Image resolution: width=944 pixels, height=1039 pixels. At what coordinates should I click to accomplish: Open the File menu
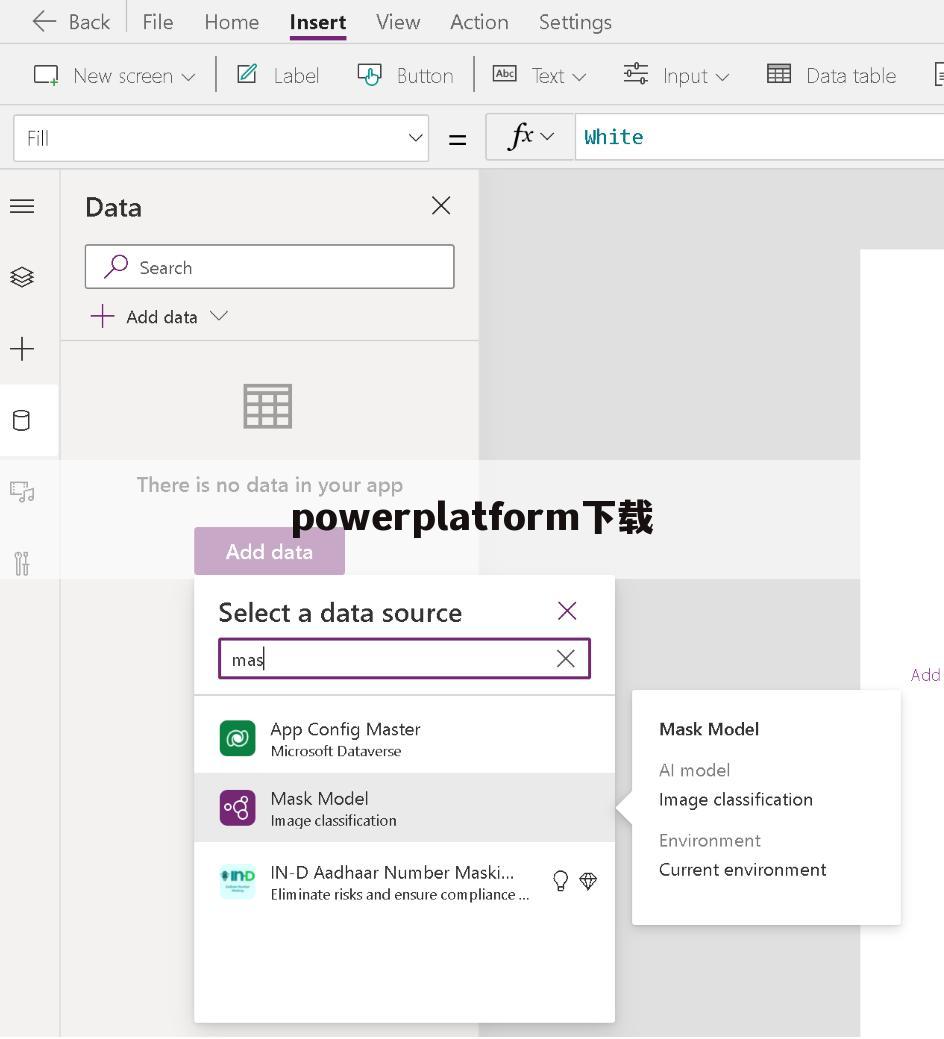pos(158,22)
